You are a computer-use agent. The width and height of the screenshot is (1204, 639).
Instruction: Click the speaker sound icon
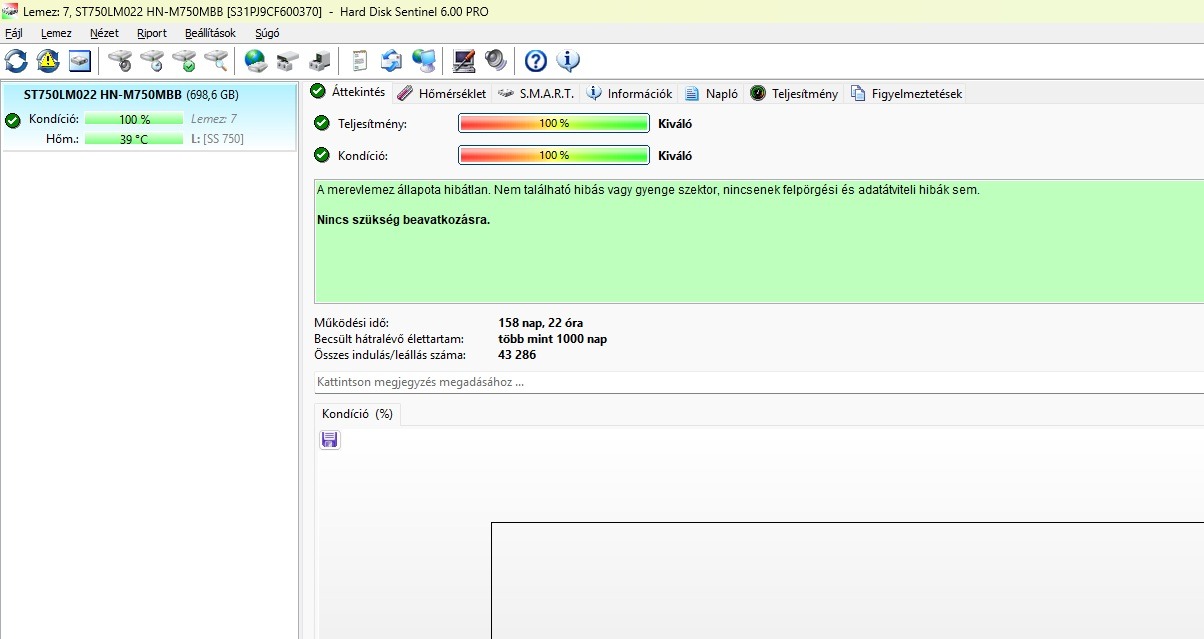coord(496,61)
